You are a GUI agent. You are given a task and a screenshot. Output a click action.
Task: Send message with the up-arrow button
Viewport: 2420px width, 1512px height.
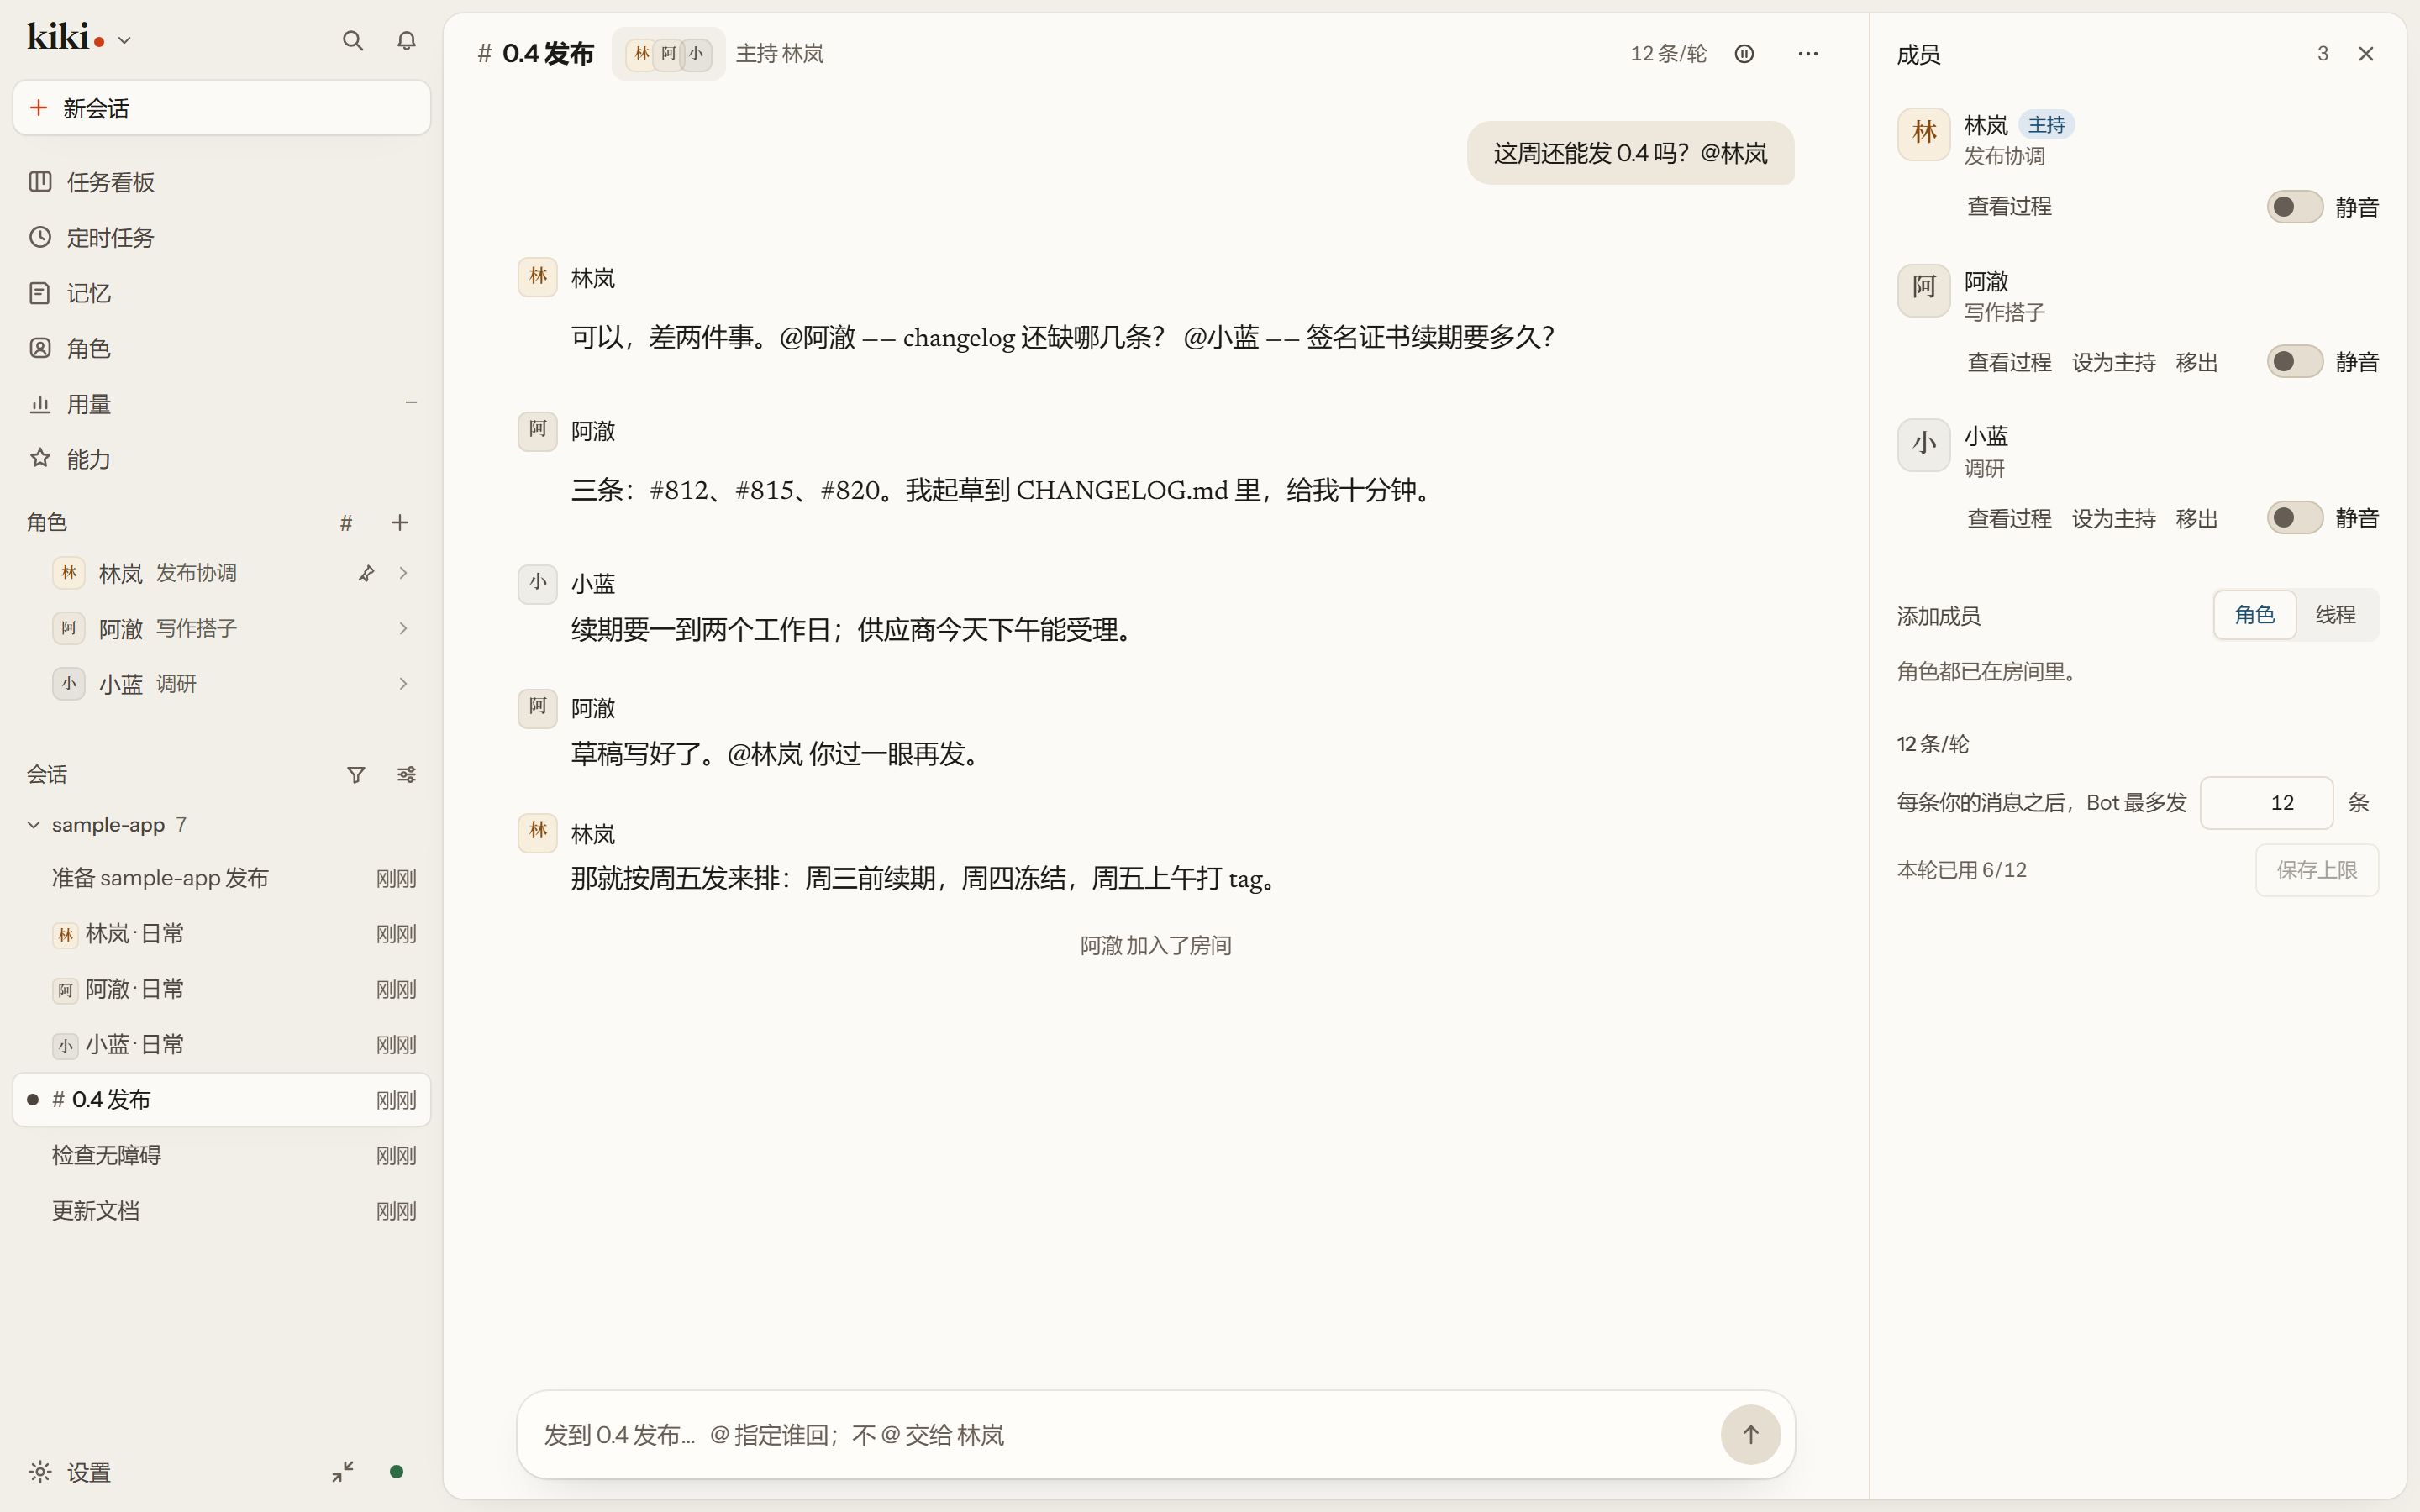coord(1750,1435)
